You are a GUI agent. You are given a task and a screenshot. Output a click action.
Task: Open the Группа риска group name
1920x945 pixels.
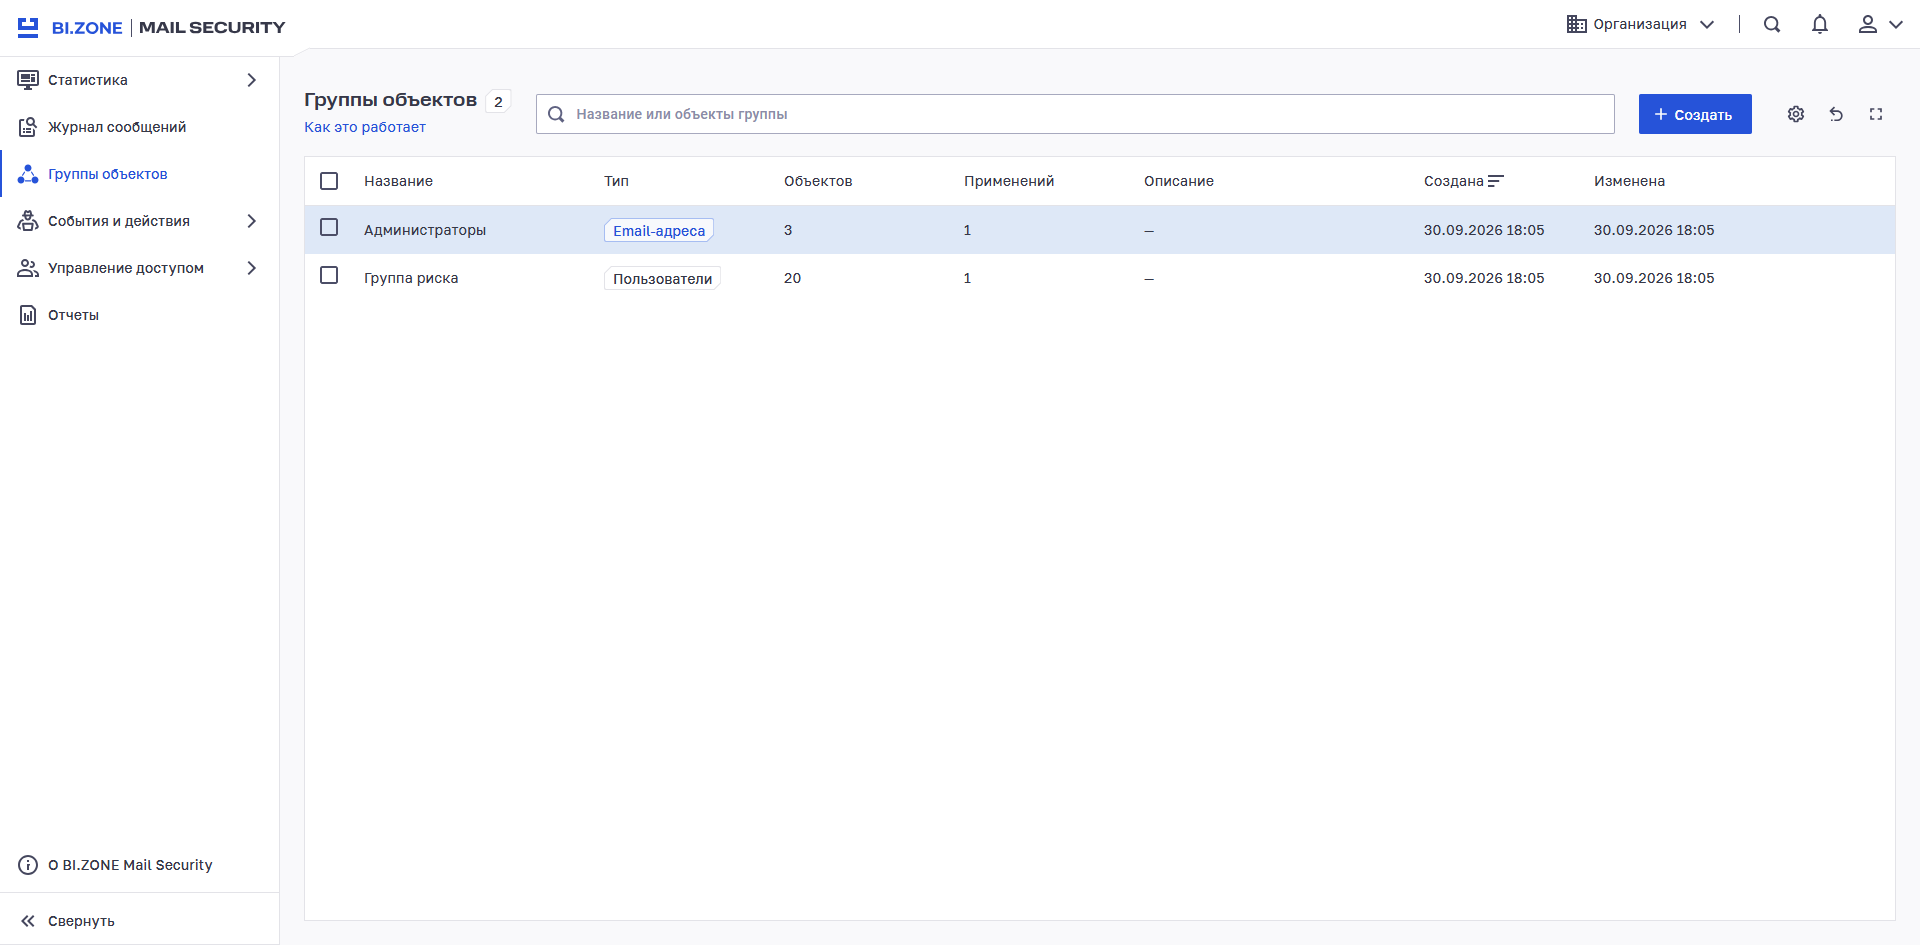(x=411, y=278)
